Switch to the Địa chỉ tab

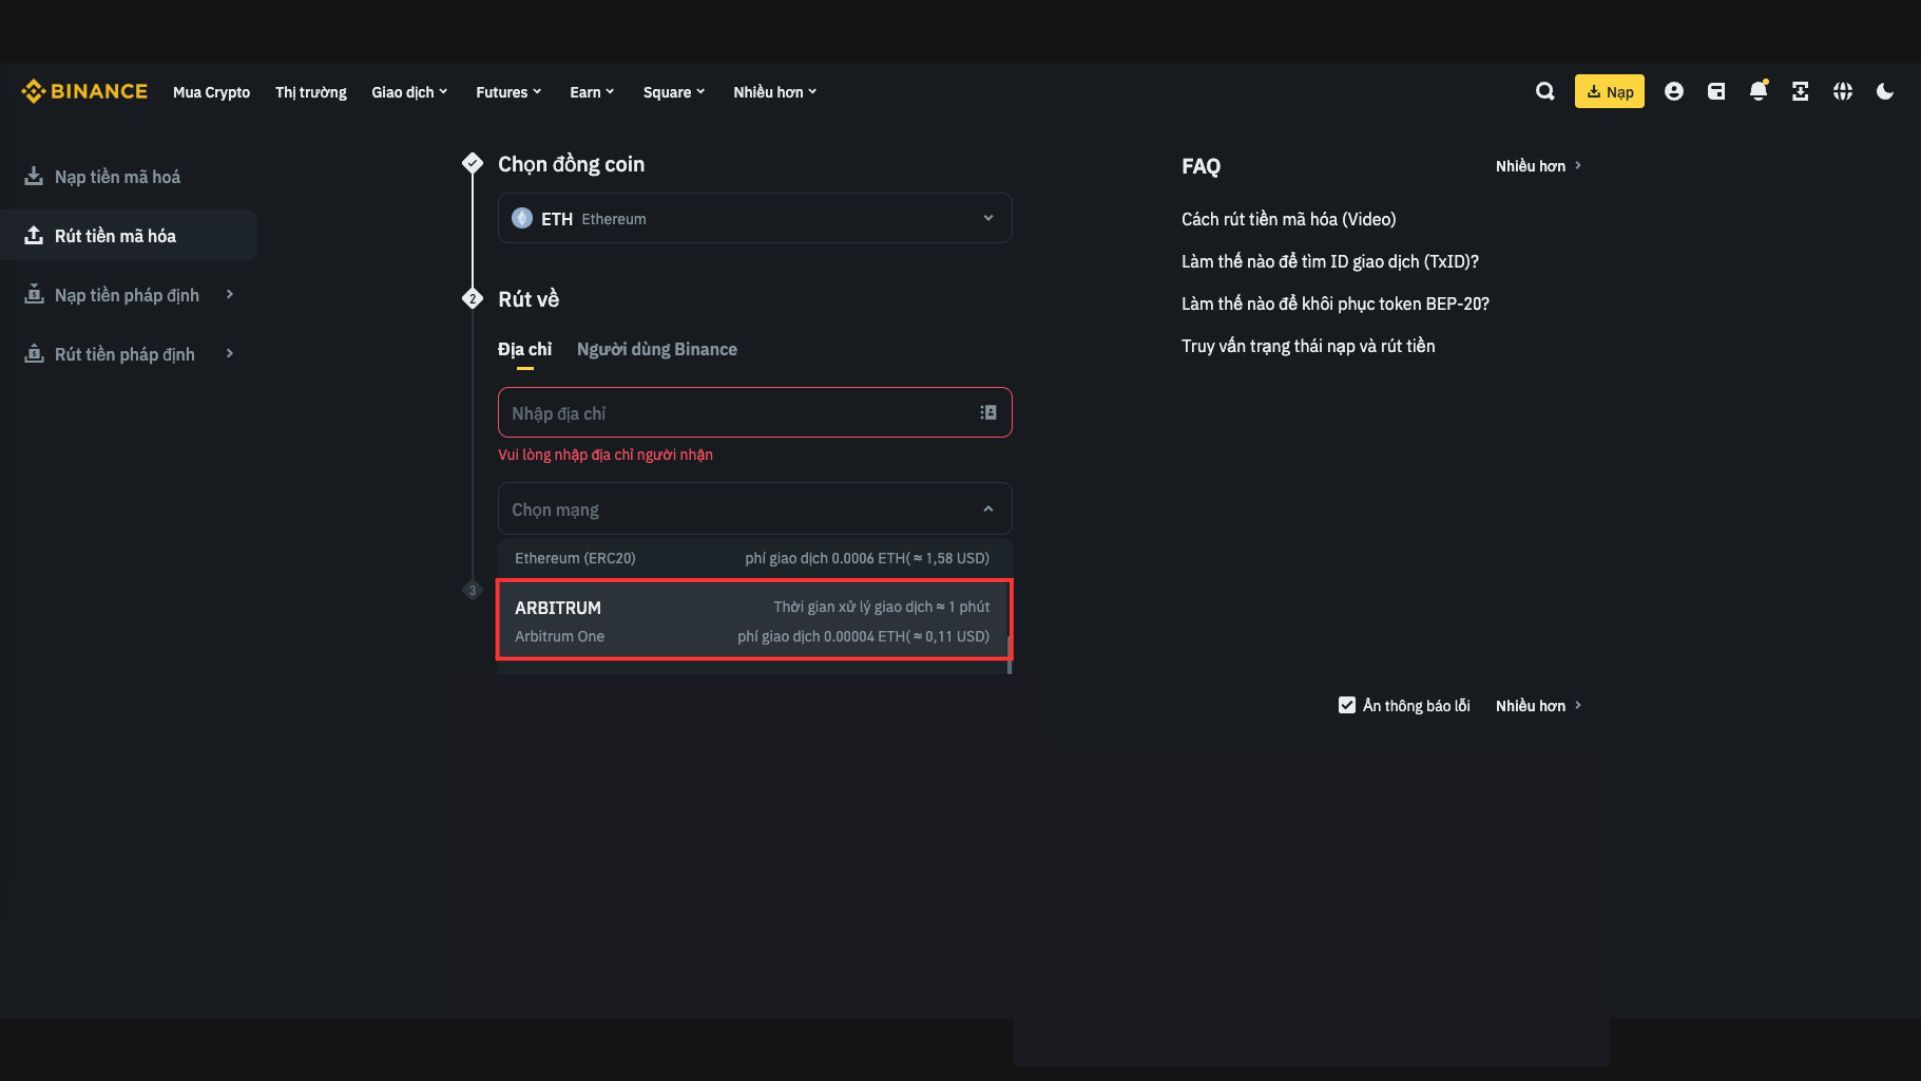click(x=524, y=349)
